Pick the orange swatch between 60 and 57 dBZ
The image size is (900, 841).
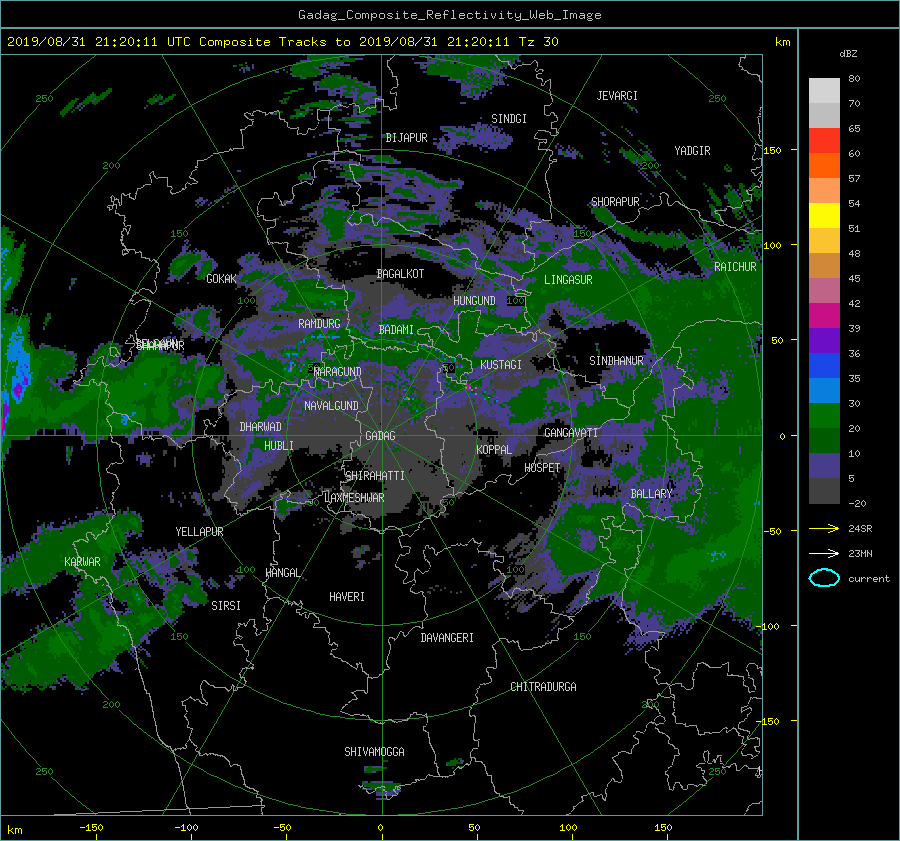click(824, 166)
